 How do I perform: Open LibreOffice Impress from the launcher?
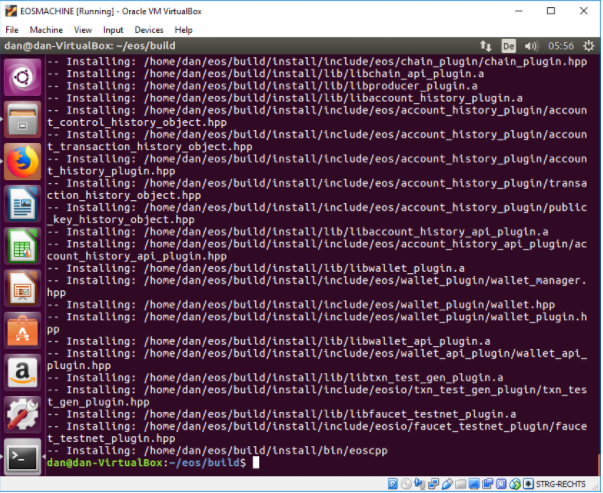pos(22,289)
